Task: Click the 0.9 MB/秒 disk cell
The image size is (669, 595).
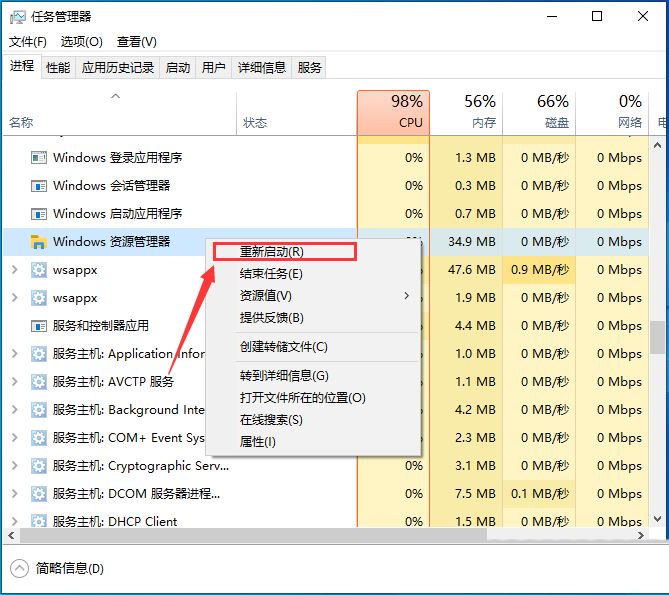Action: 539,270
